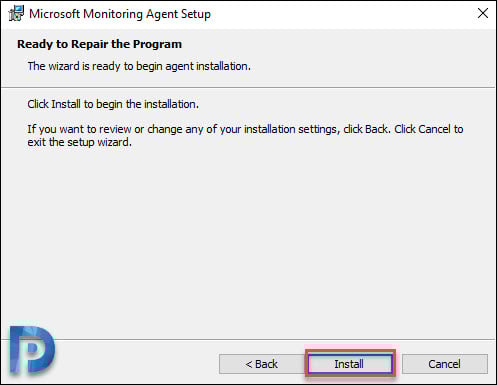497x385 pixels.
Task: Click the setup installer icon in title bar
Action: point(16,14)
